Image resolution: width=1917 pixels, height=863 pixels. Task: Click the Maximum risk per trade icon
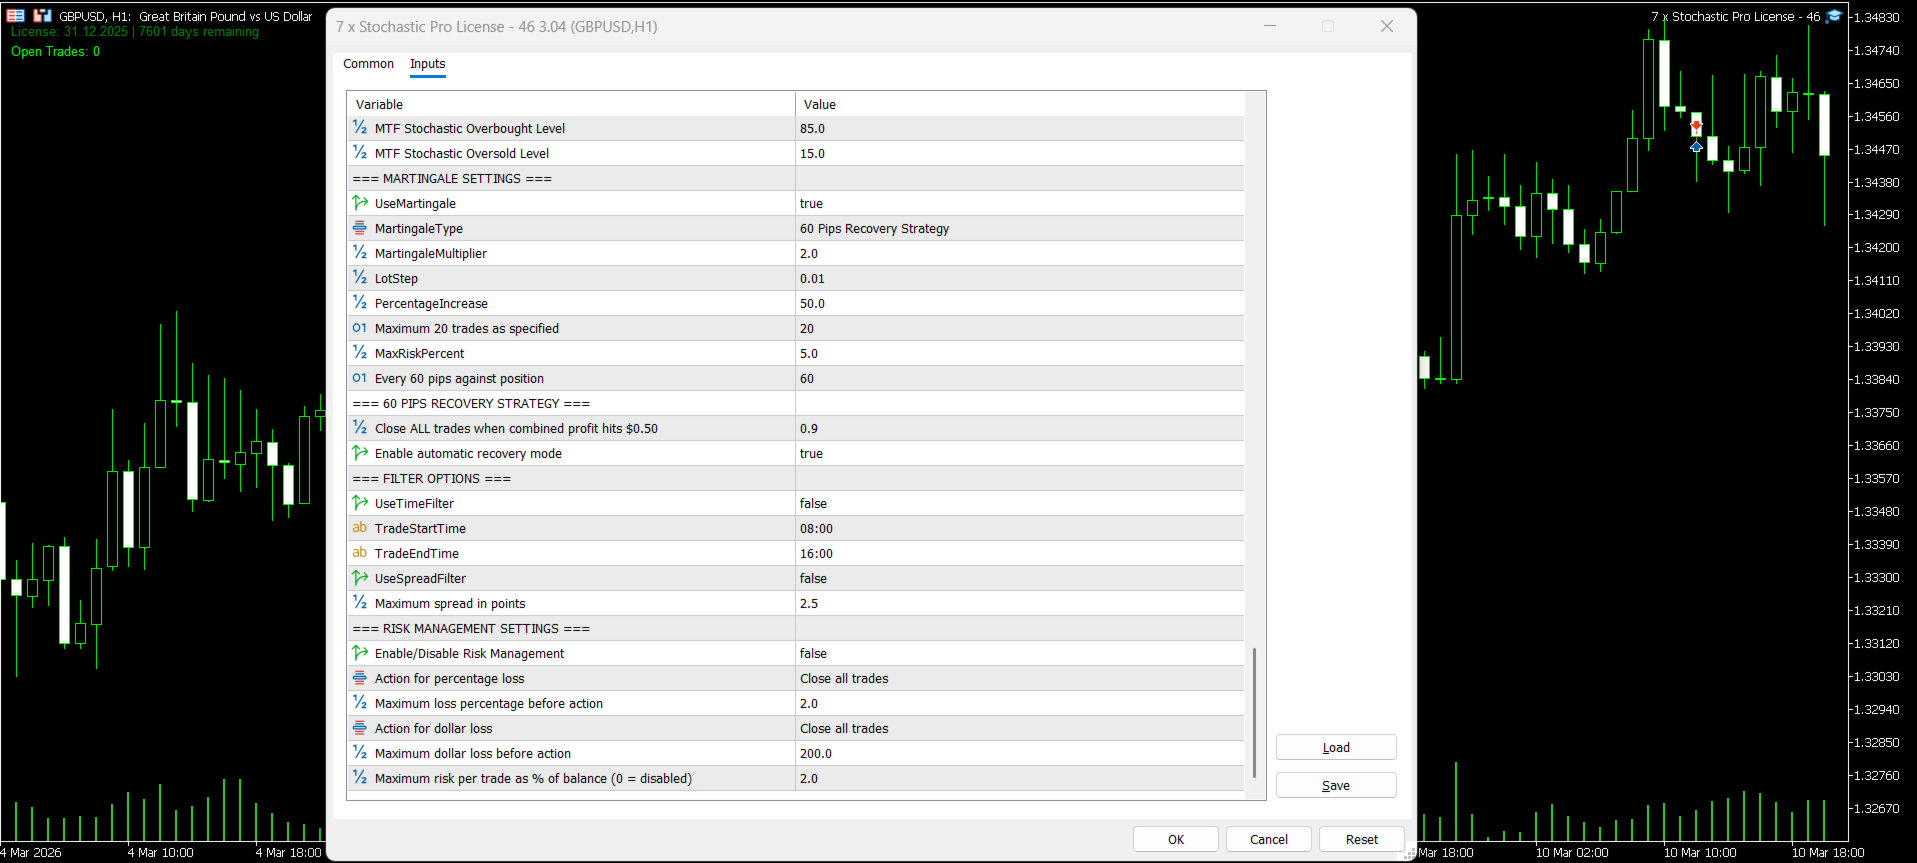point(360,778)
